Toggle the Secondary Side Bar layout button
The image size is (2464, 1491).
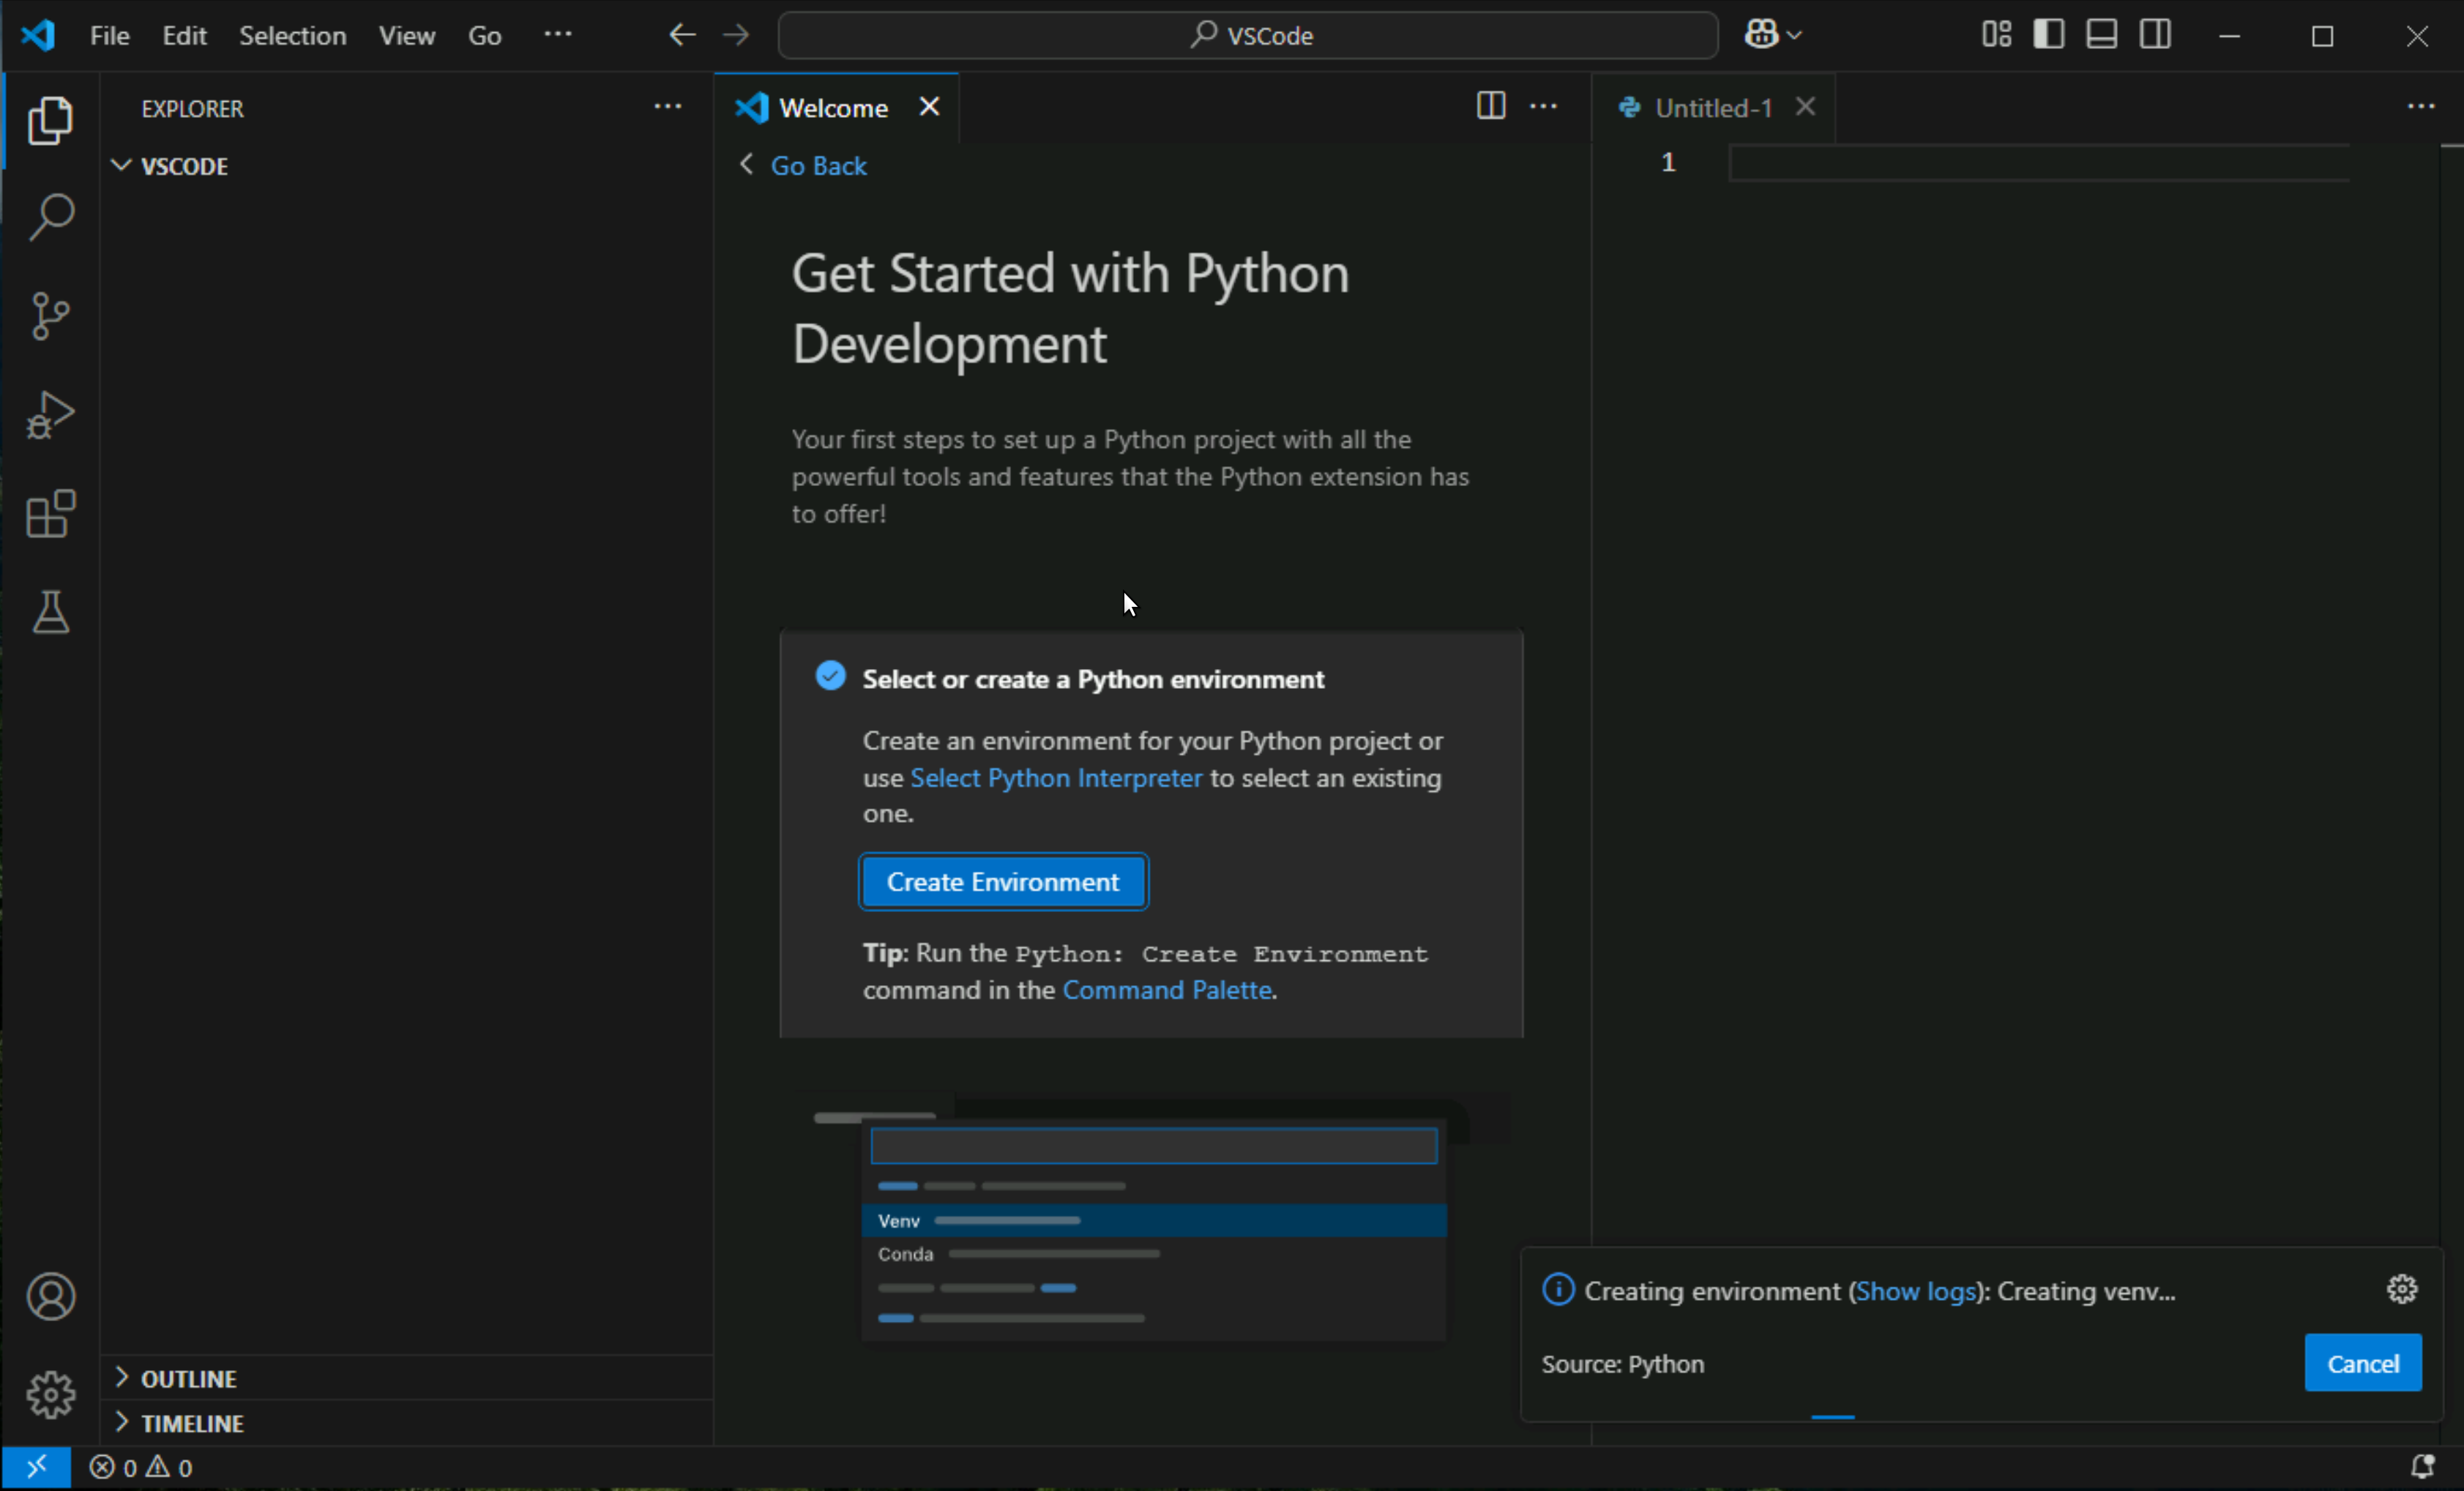pyautogui.click(x=2155, y=35)
